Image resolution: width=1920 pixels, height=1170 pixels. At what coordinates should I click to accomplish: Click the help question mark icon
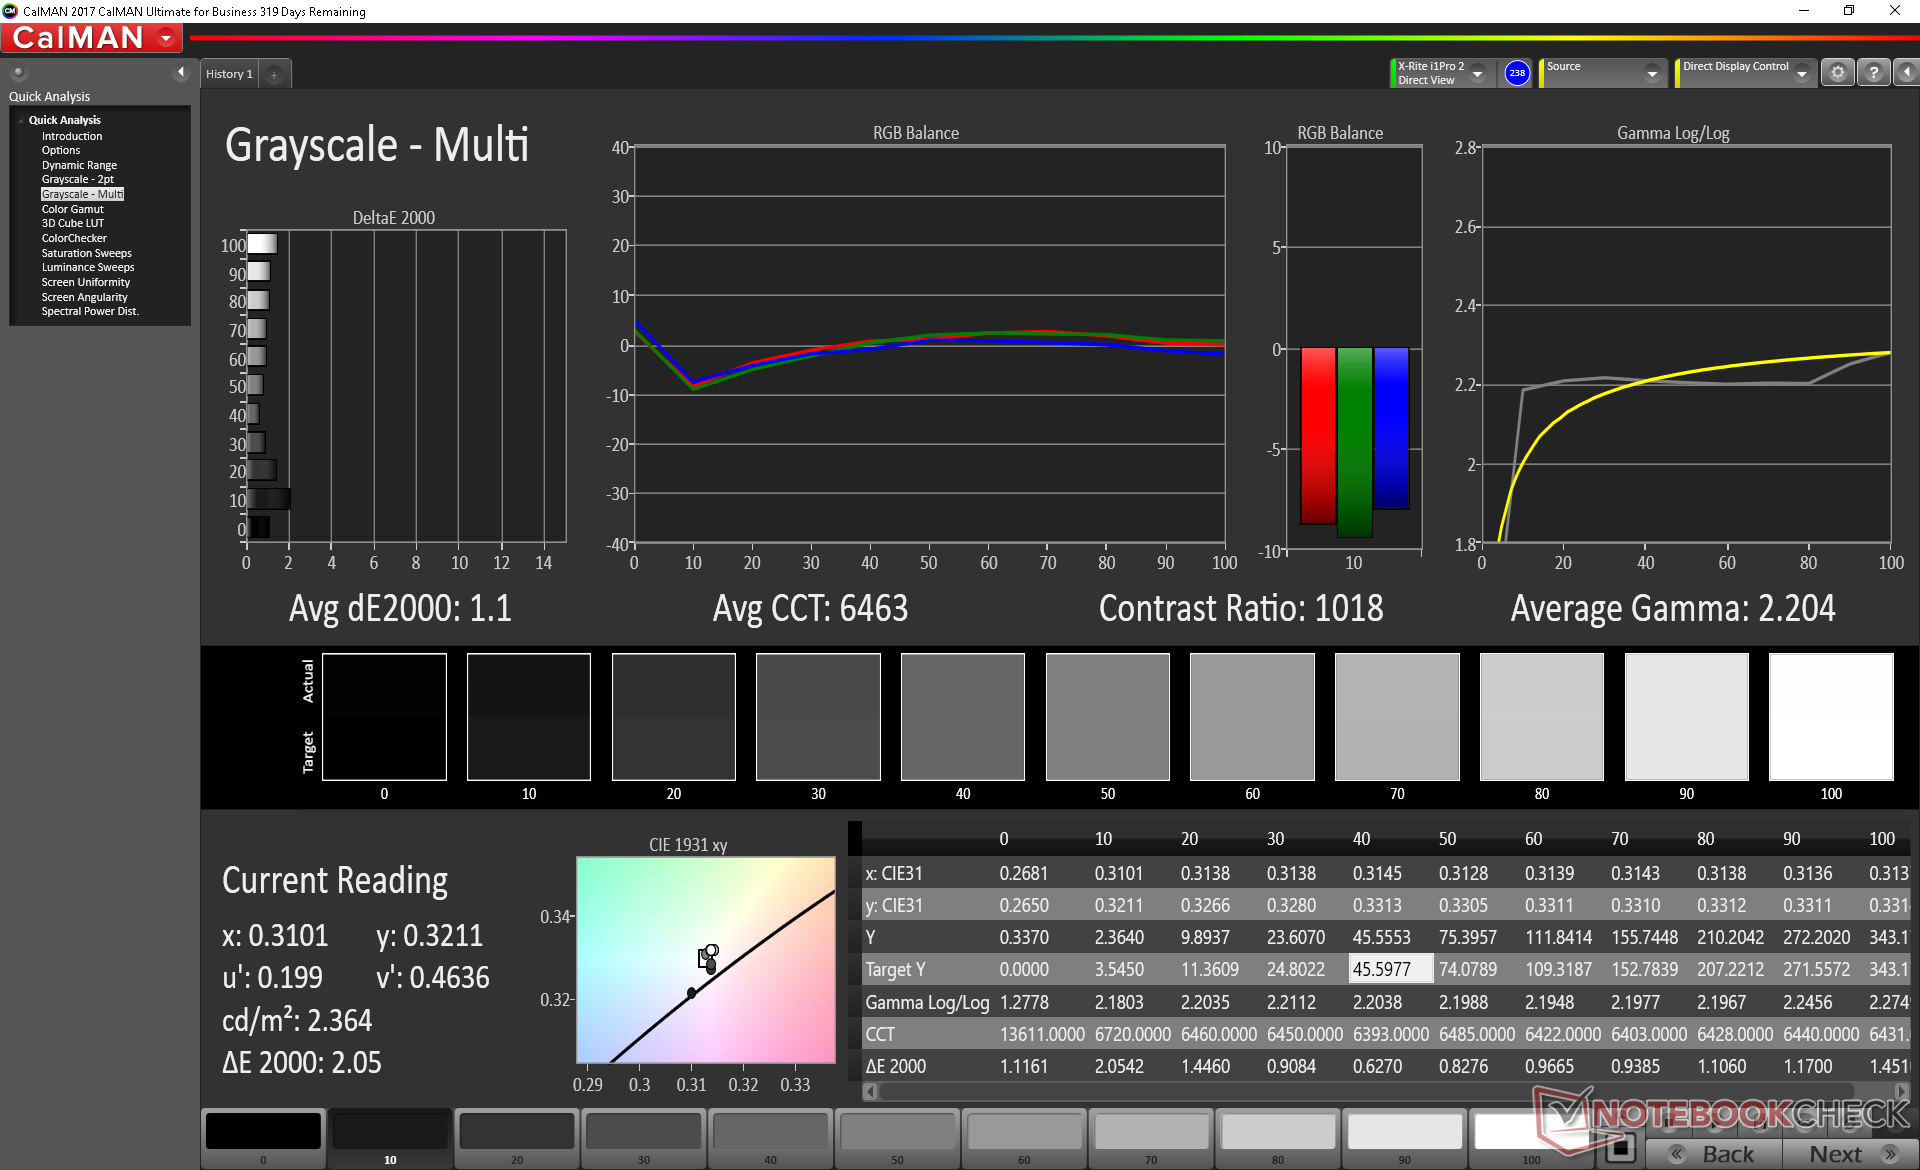(1874, 73)
